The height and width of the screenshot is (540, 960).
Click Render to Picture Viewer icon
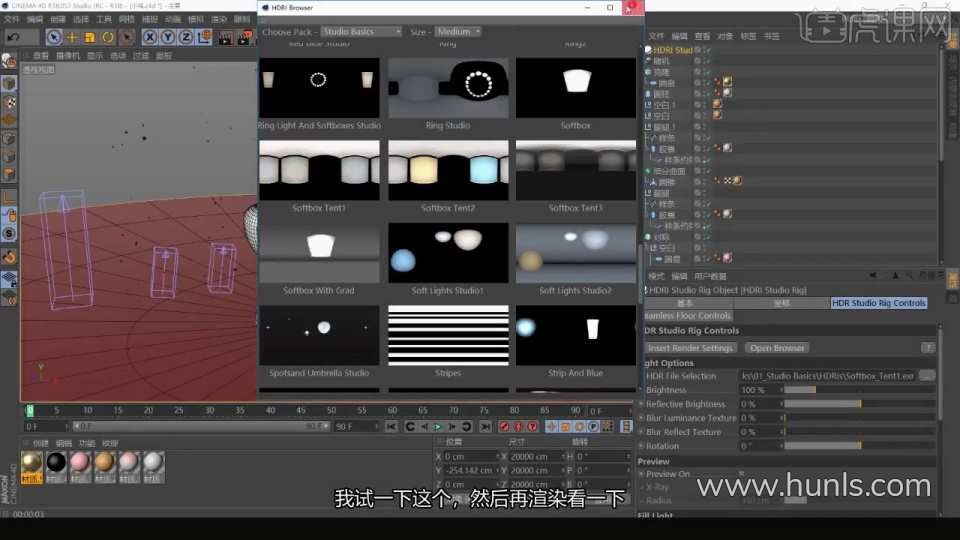[244, 38]
